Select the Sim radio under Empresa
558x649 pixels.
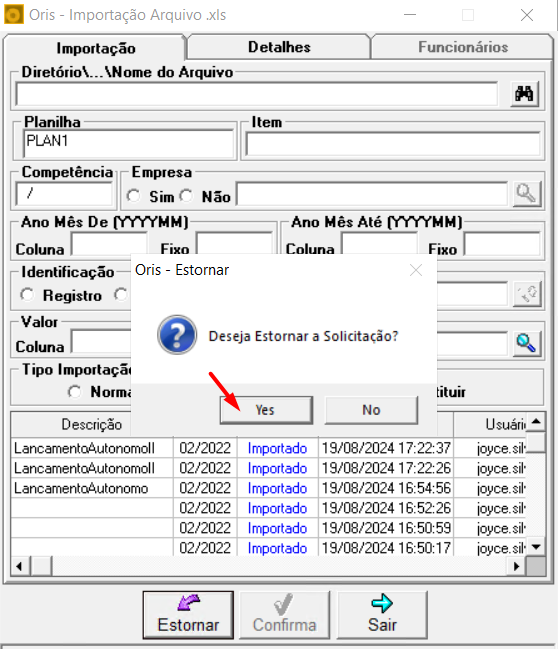134,196
